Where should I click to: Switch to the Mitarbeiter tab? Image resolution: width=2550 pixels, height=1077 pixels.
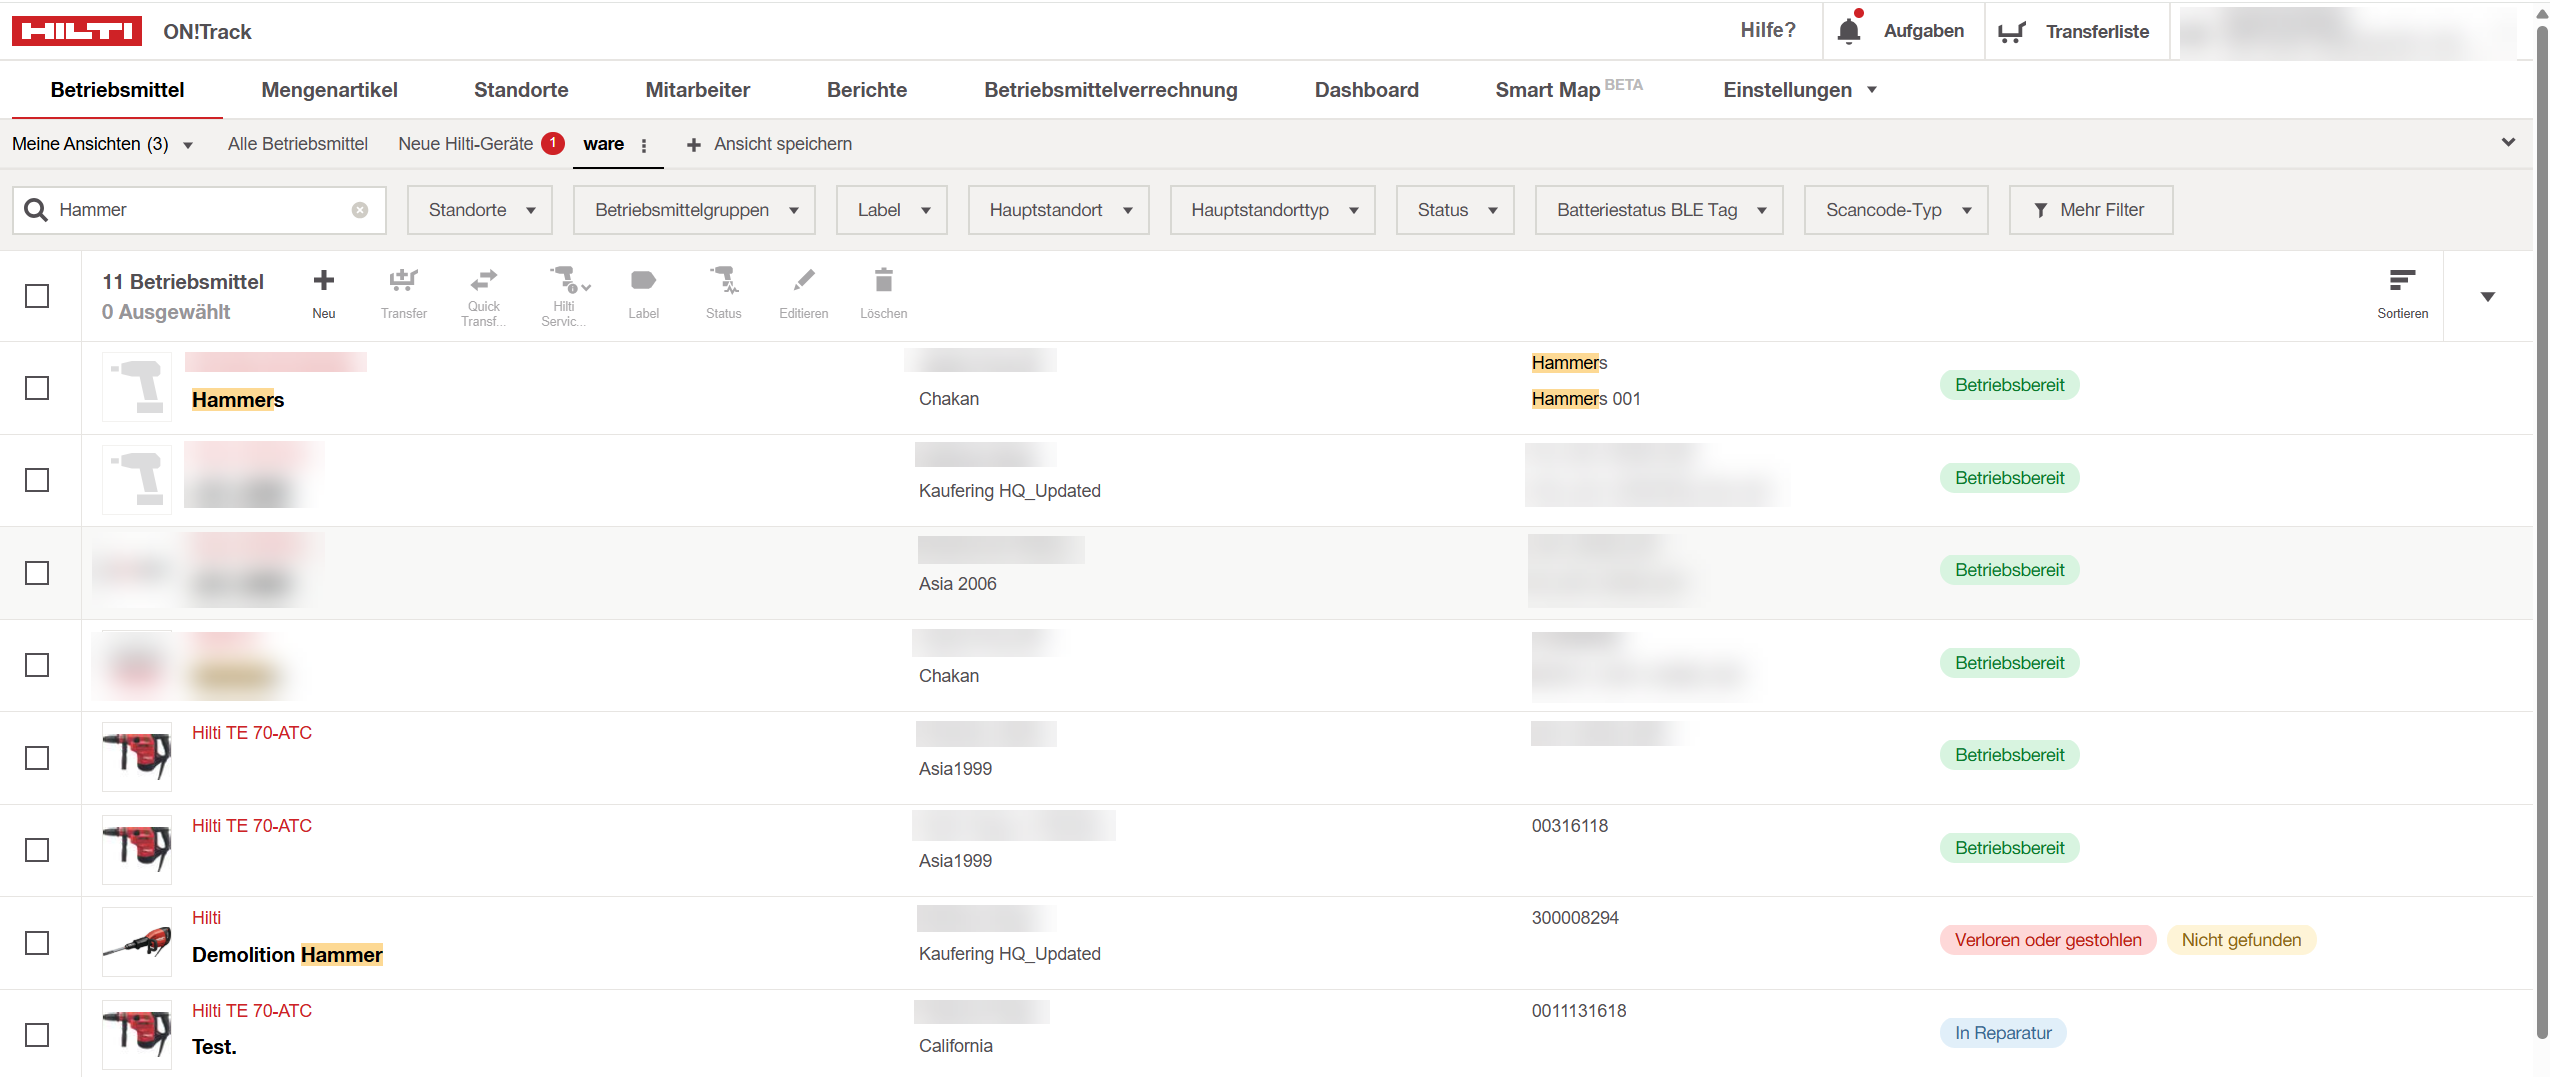[697, 90]
